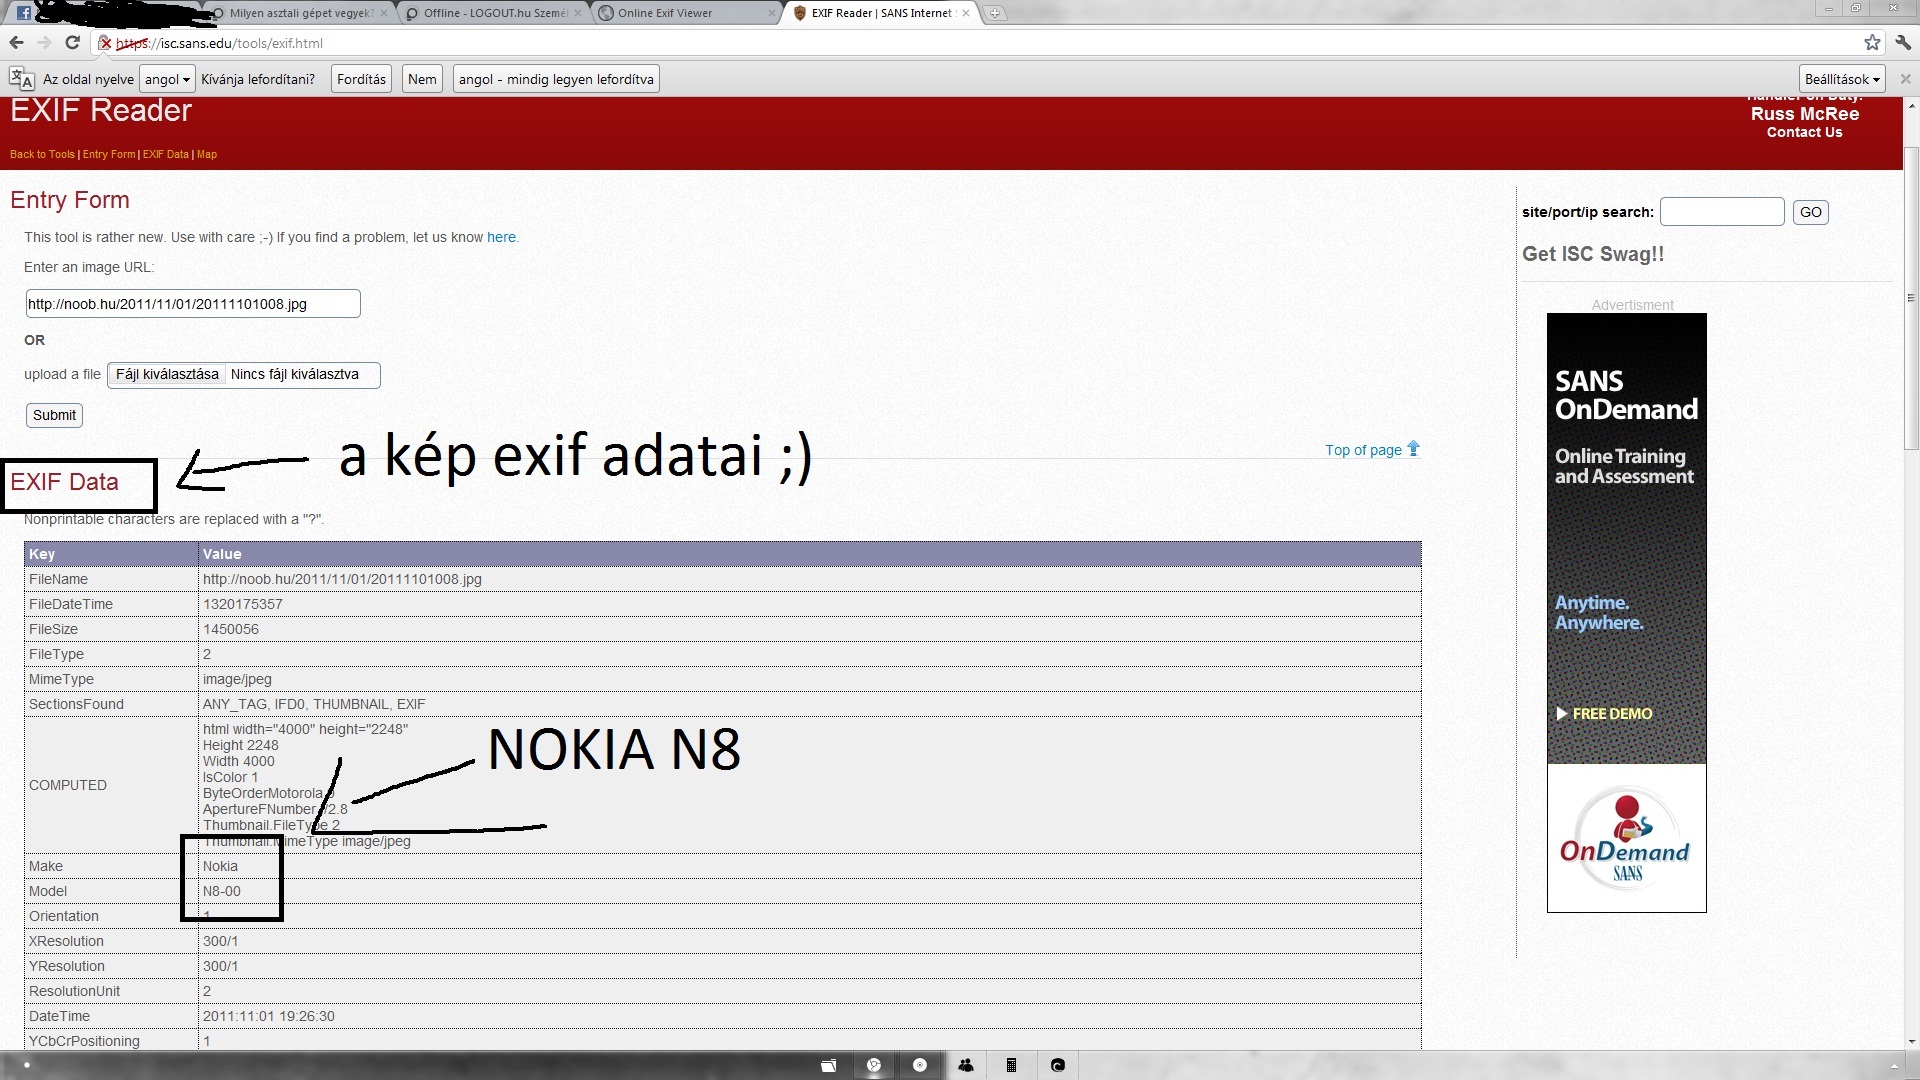The height and width of the screenshot is (1080, 1920).
Task: Switch to the Facebook tab
Action: coord(24,13)
